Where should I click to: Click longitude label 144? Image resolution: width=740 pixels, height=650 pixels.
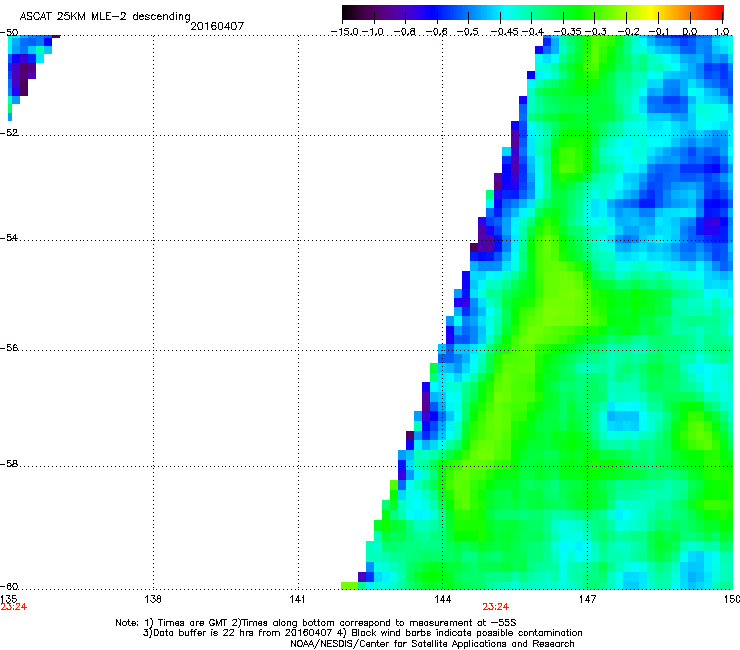tap(442, 599)
